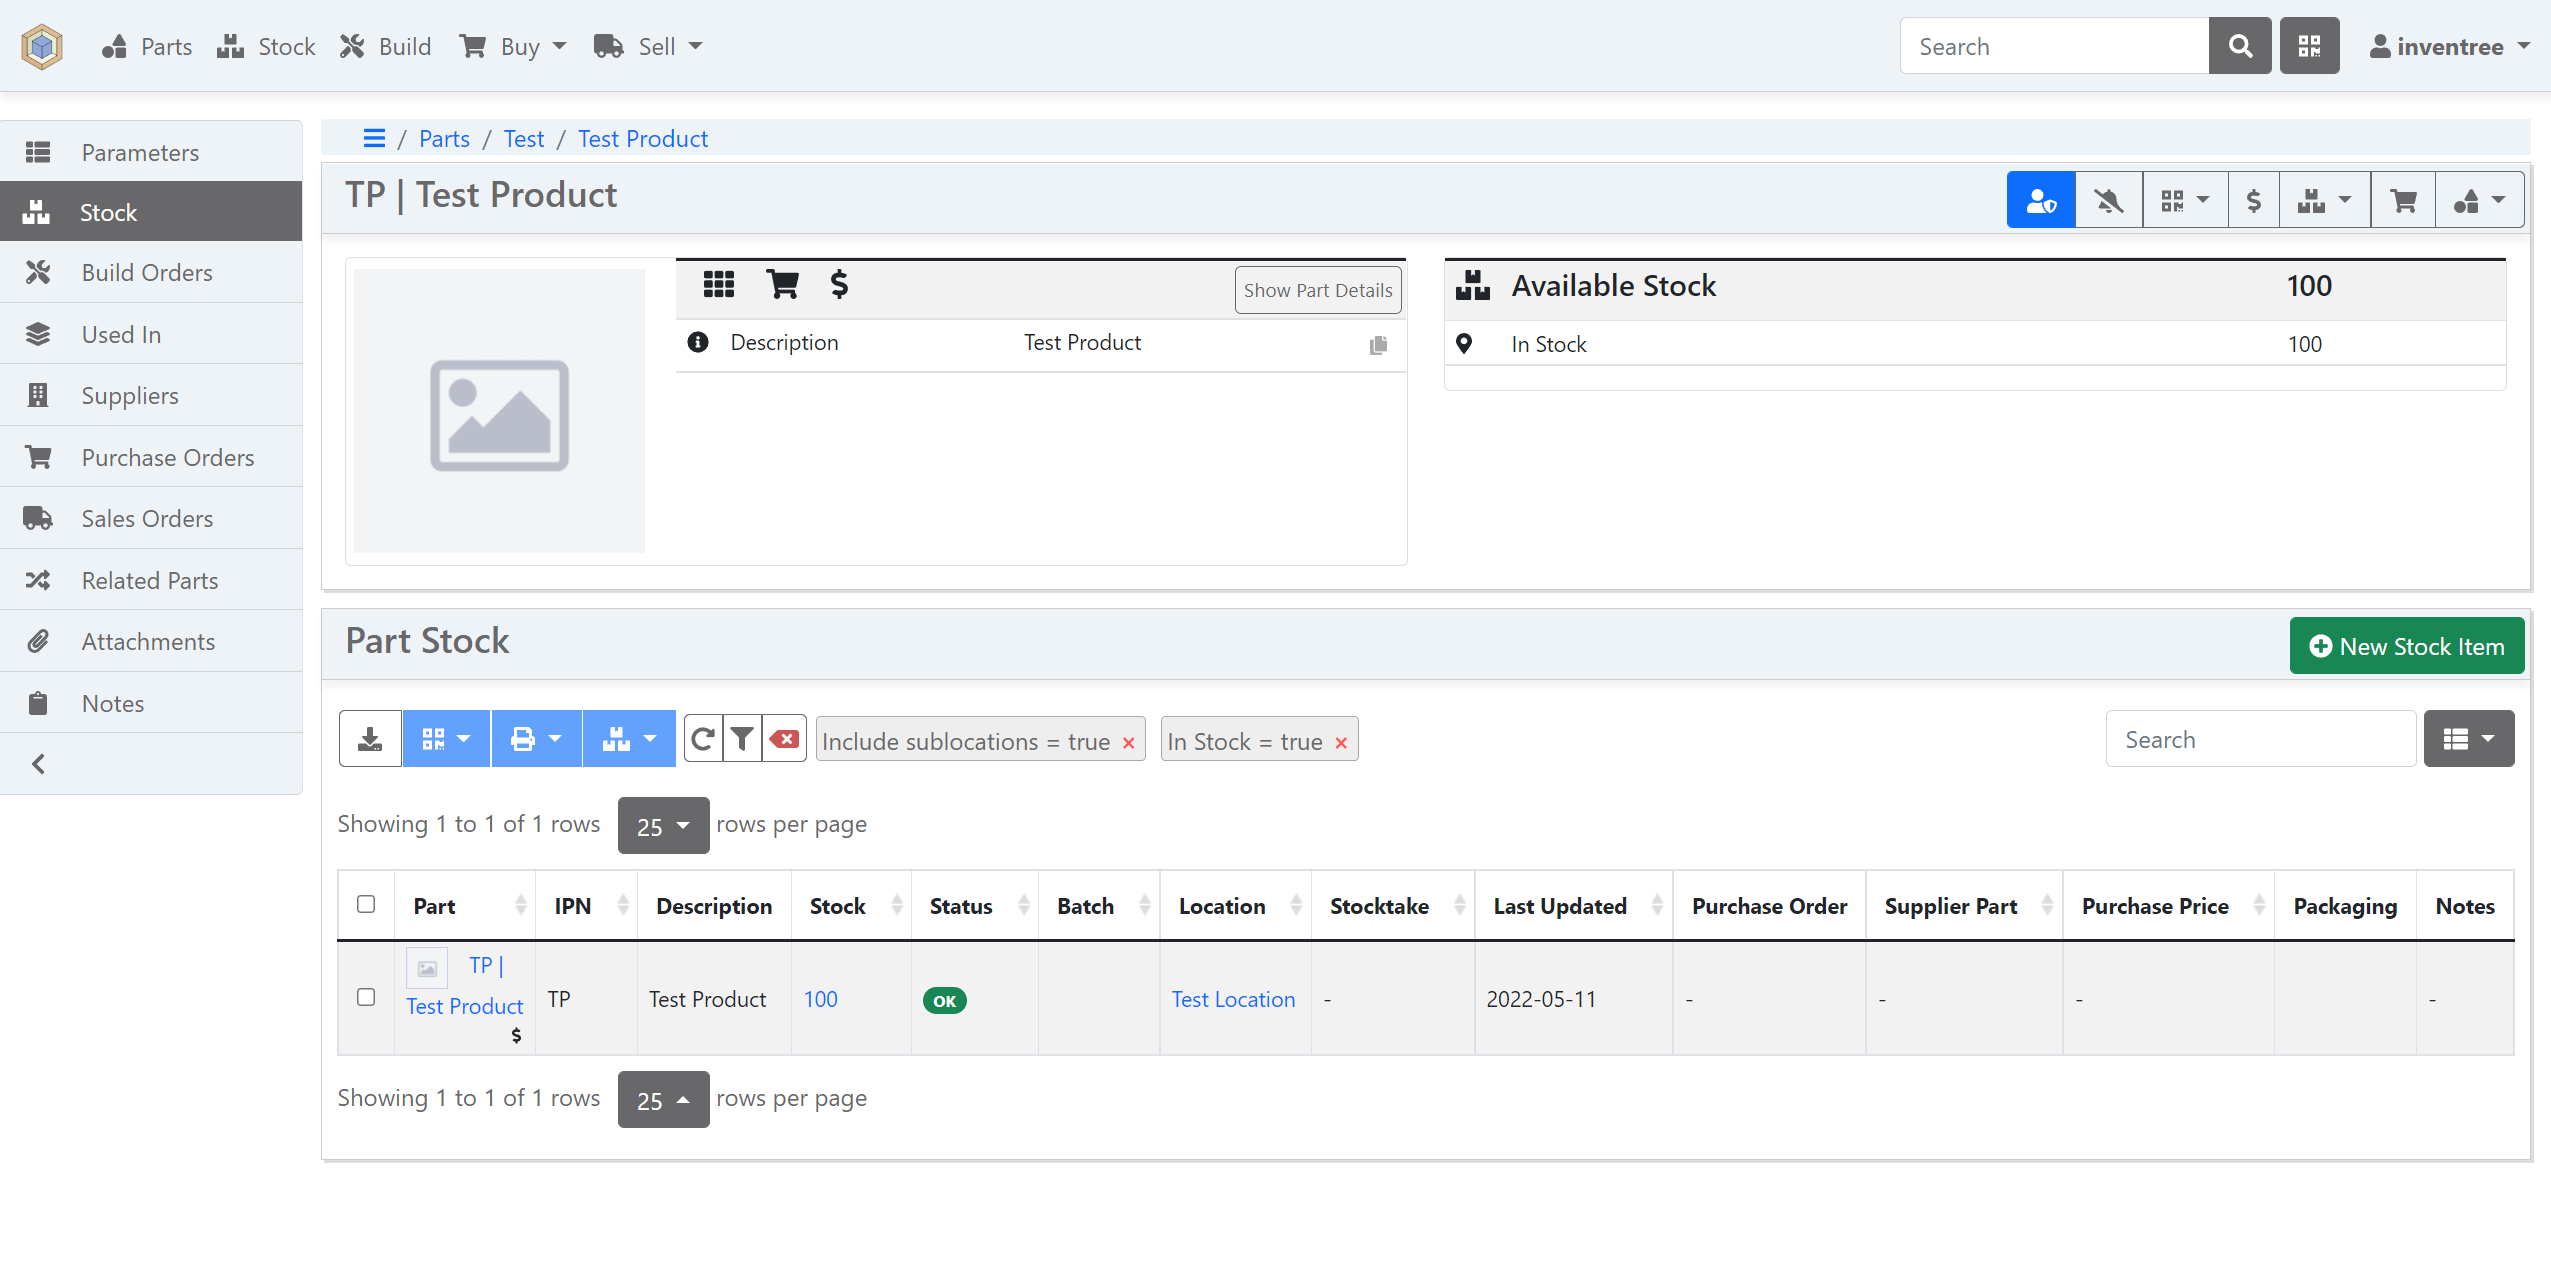Viewport: 2551px width, 1269px height.
Task: View pricing information via dollar icon
Action: [2253, 199]
